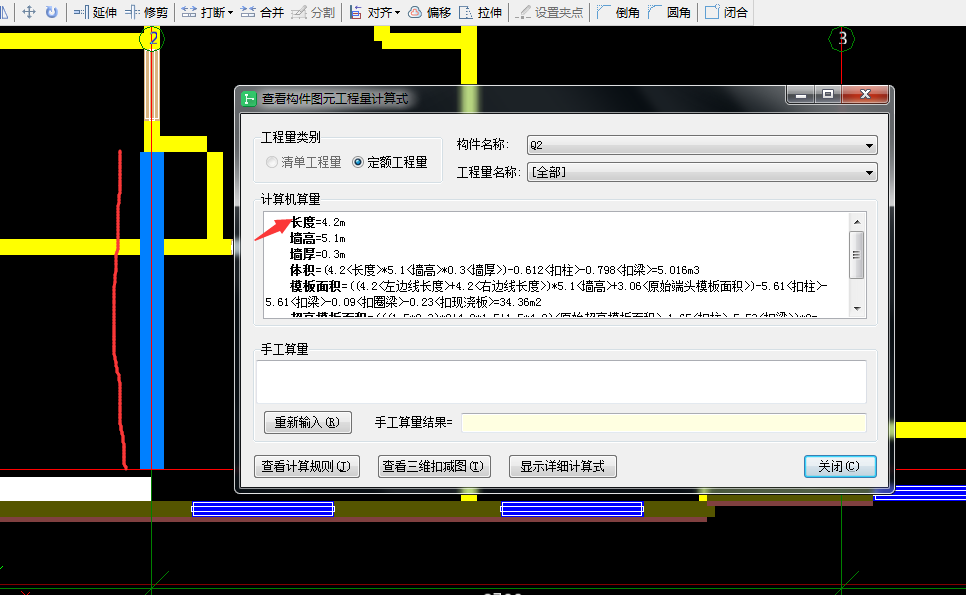Select the 清单工程量 radio button
This screenshot has height=595, width=966.
(271, 163)
